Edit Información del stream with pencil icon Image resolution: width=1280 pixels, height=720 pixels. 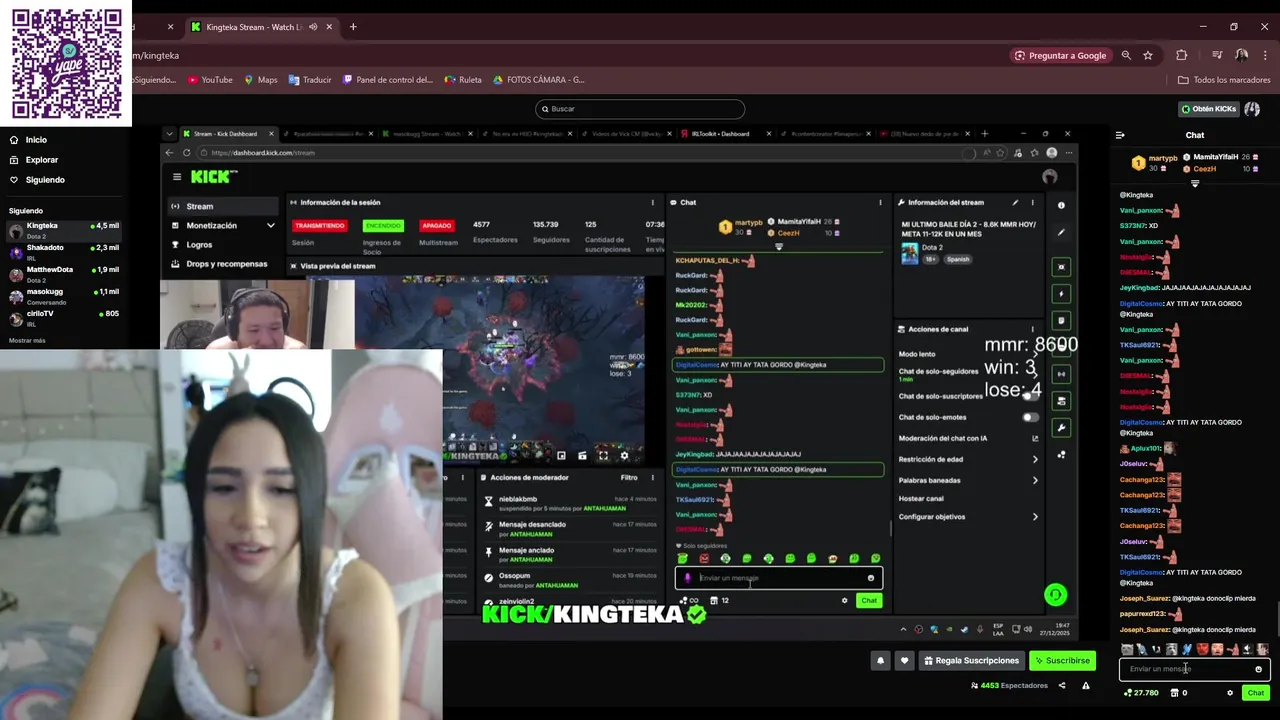click(1015, 202)
